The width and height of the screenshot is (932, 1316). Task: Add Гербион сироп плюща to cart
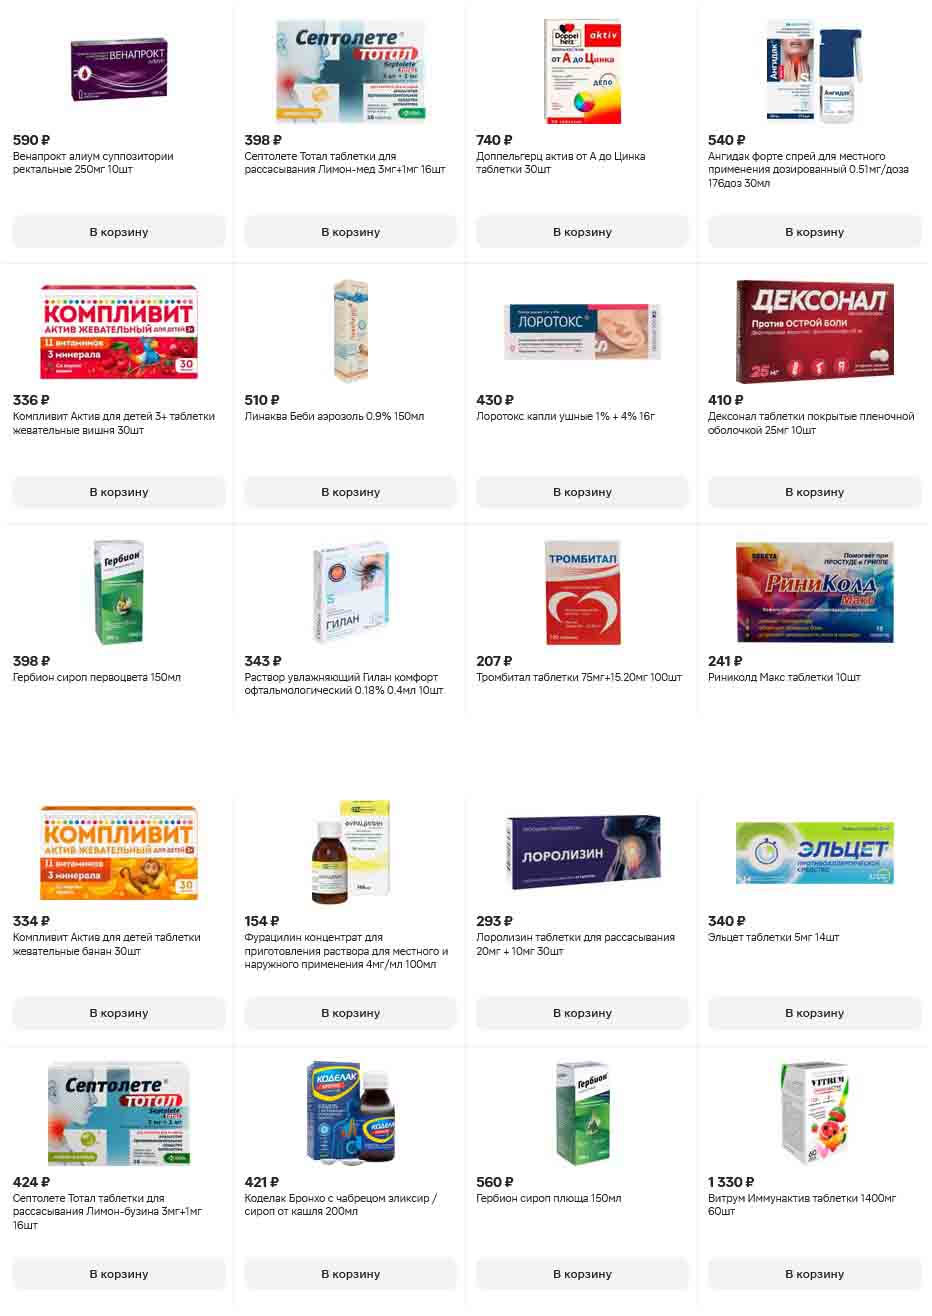click(583, 1274)
